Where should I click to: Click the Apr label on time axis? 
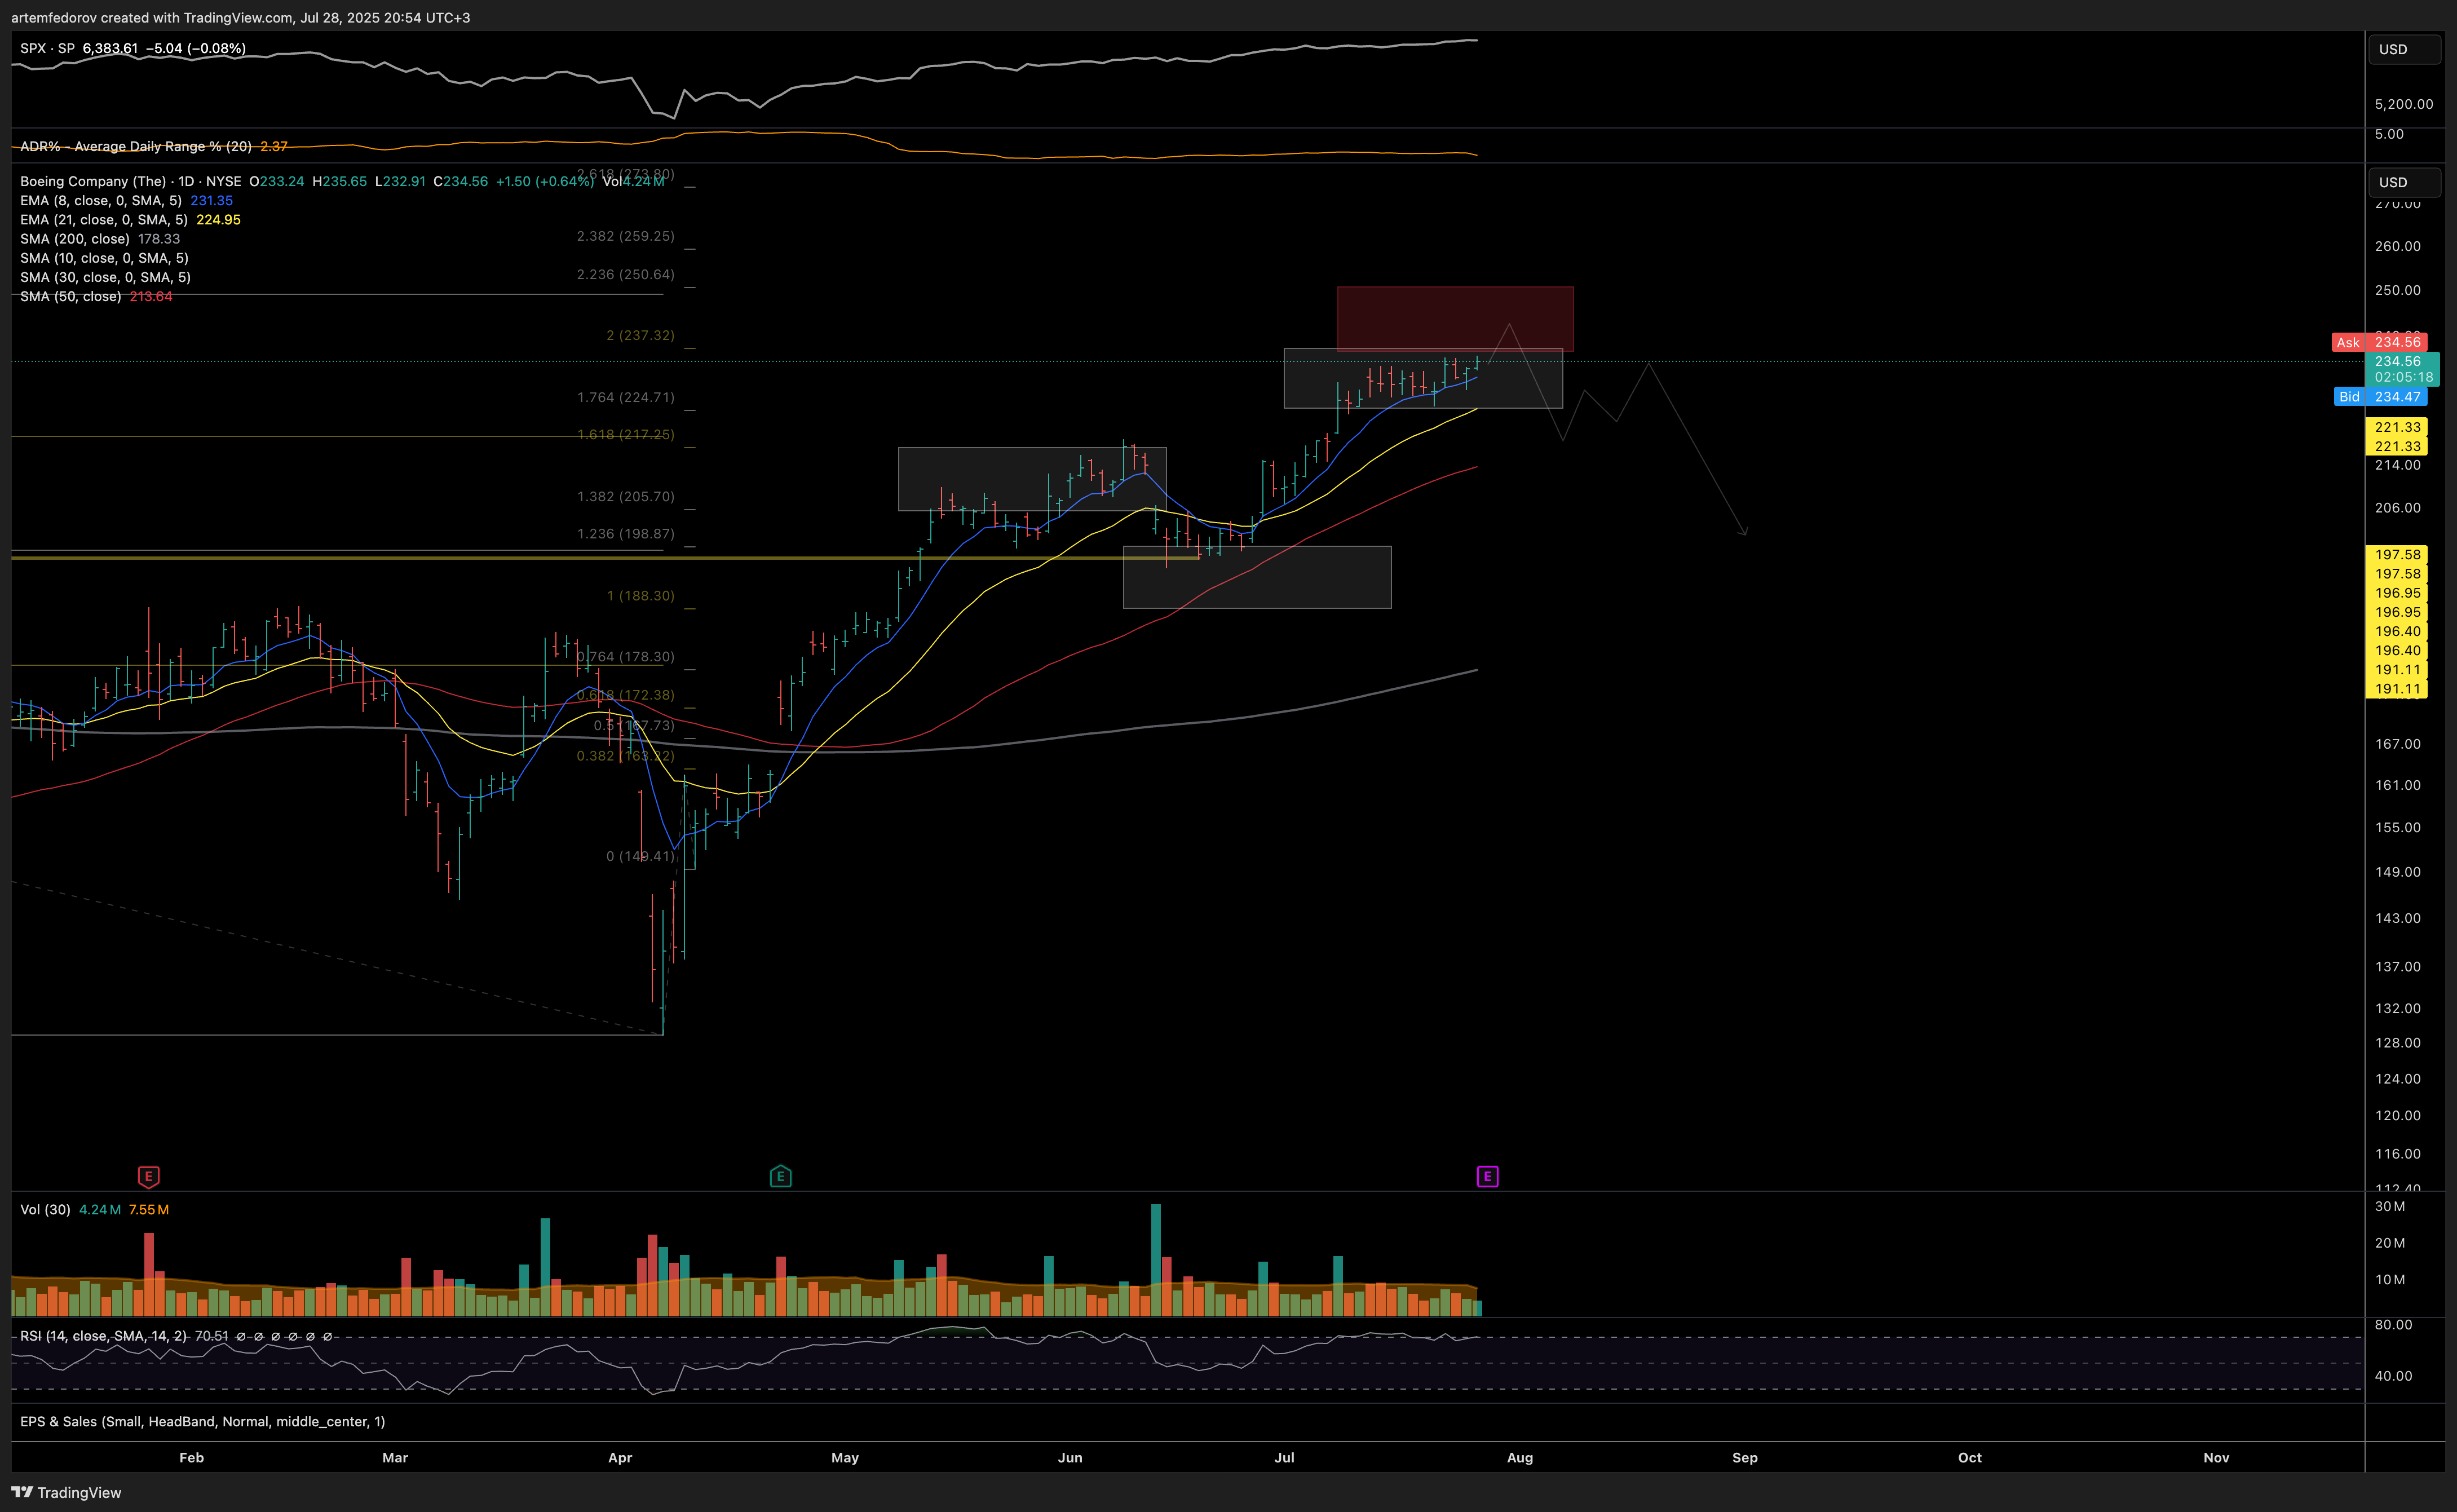[620, 1457]
